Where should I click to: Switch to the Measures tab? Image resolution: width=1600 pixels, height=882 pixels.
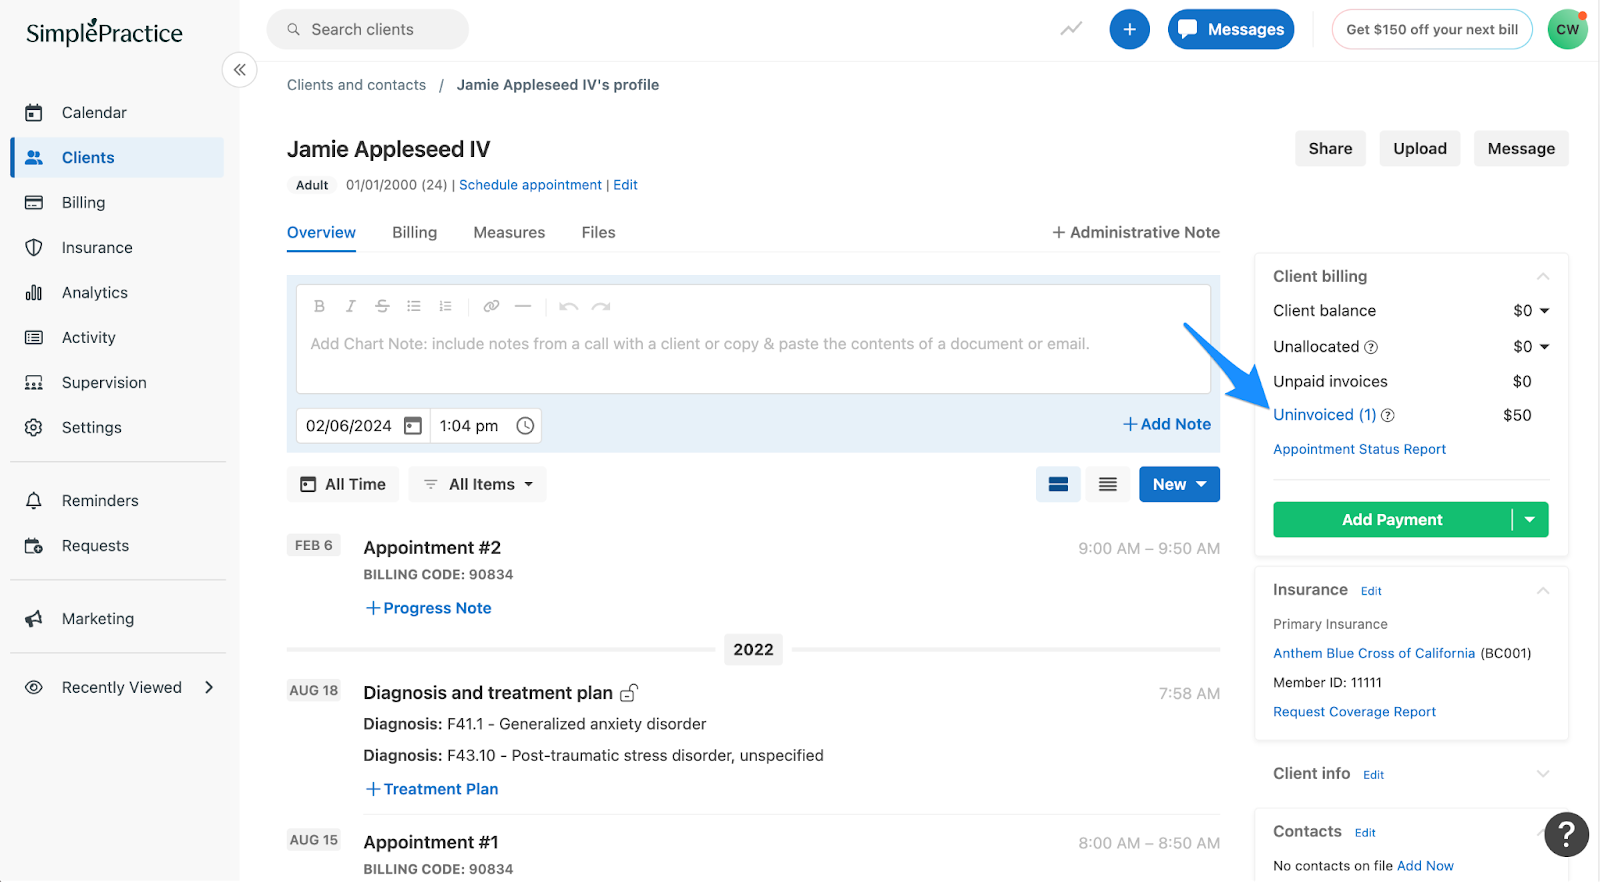click(x=509, y=232)
